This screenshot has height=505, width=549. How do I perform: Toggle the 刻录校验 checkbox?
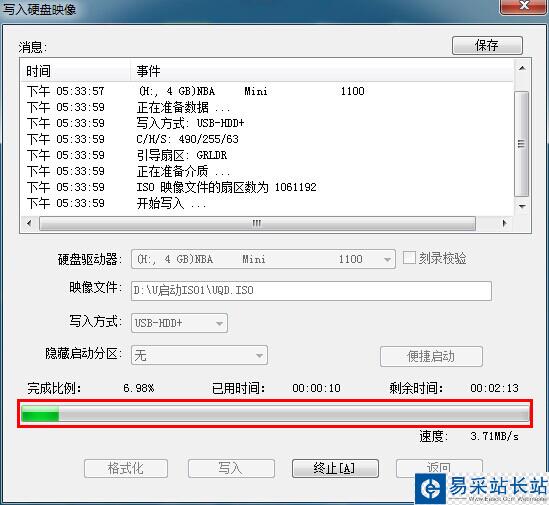coord(409,258)
